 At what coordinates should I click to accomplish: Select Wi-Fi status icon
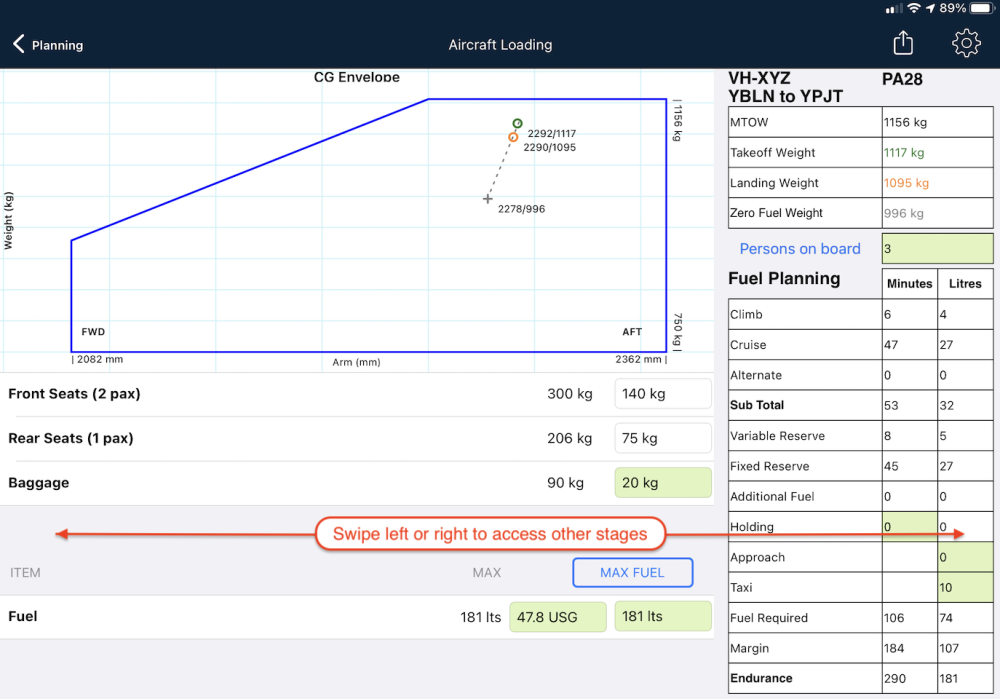[914, 8]
